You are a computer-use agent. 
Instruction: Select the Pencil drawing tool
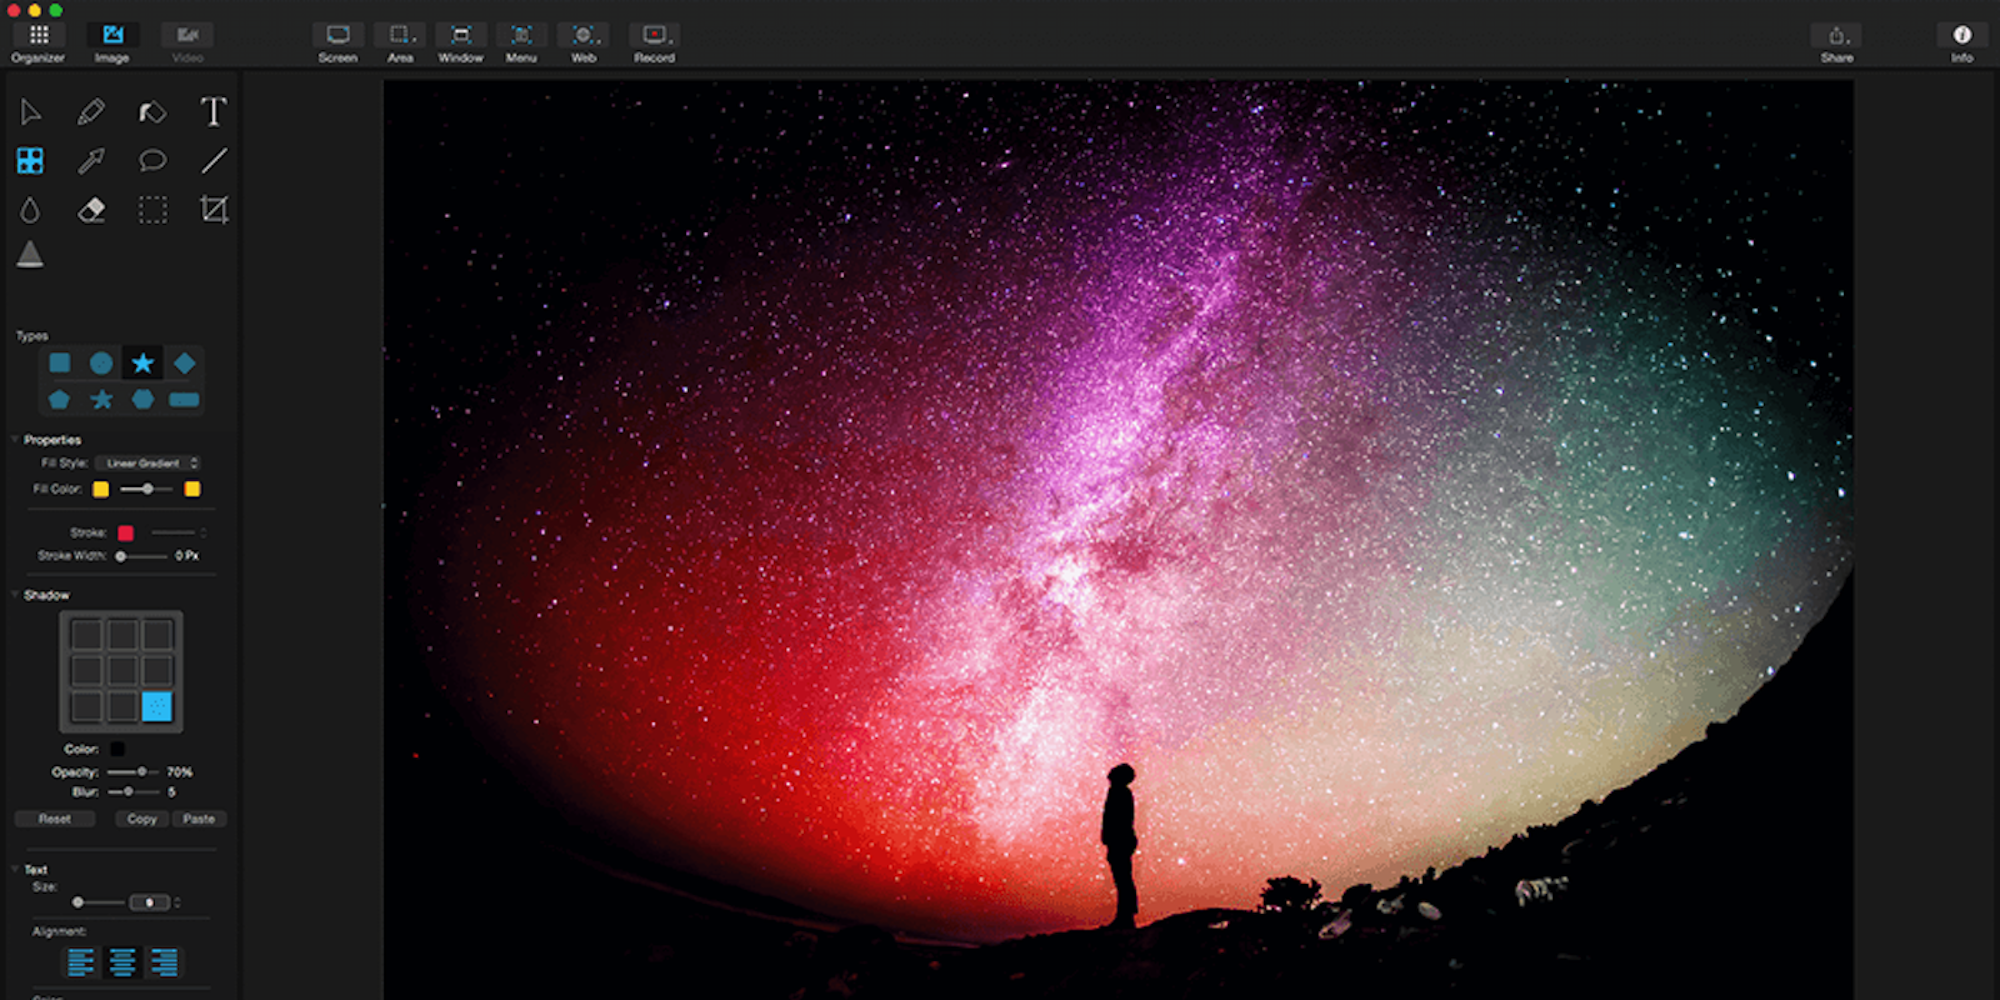[x=91, y=112]
